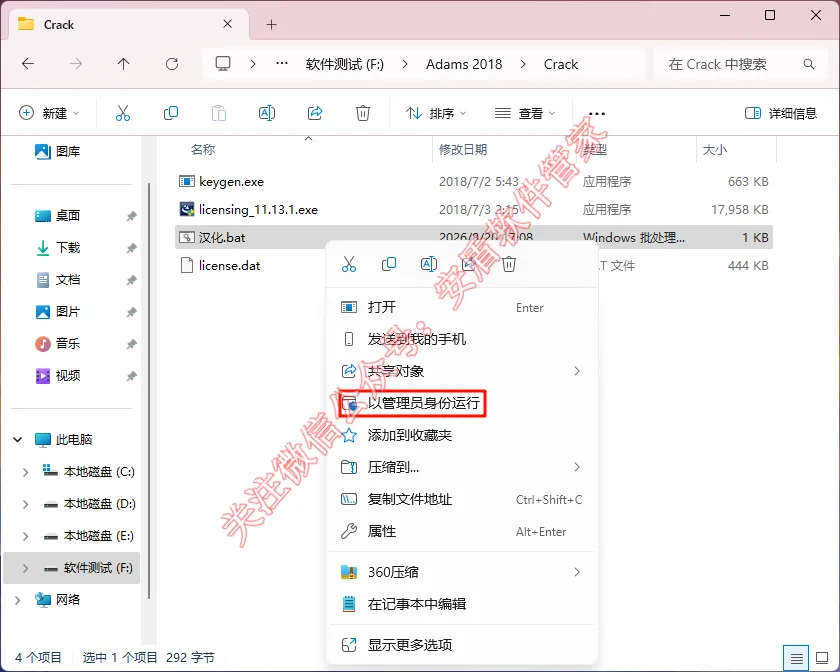Click the context menu Rename icon
Image resolution: width=840 pixels, height=672 pixels.
[x=429, y=264]
